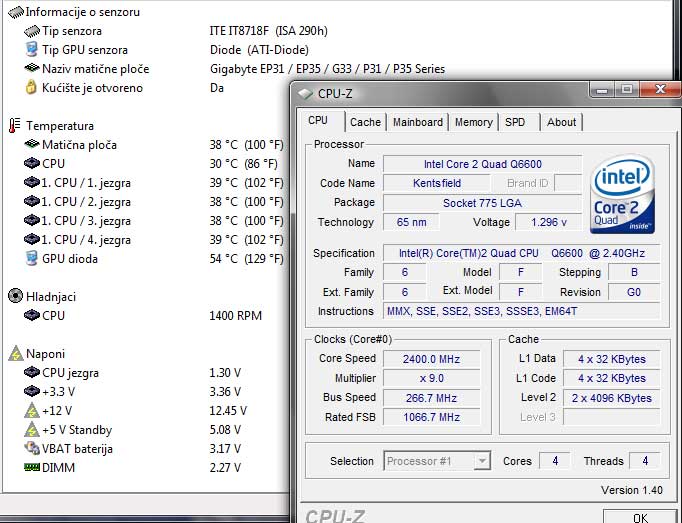Switch to the Cache tab
Image resolution: width=682 pixels, height=523 pixels.
coord(365,122)
